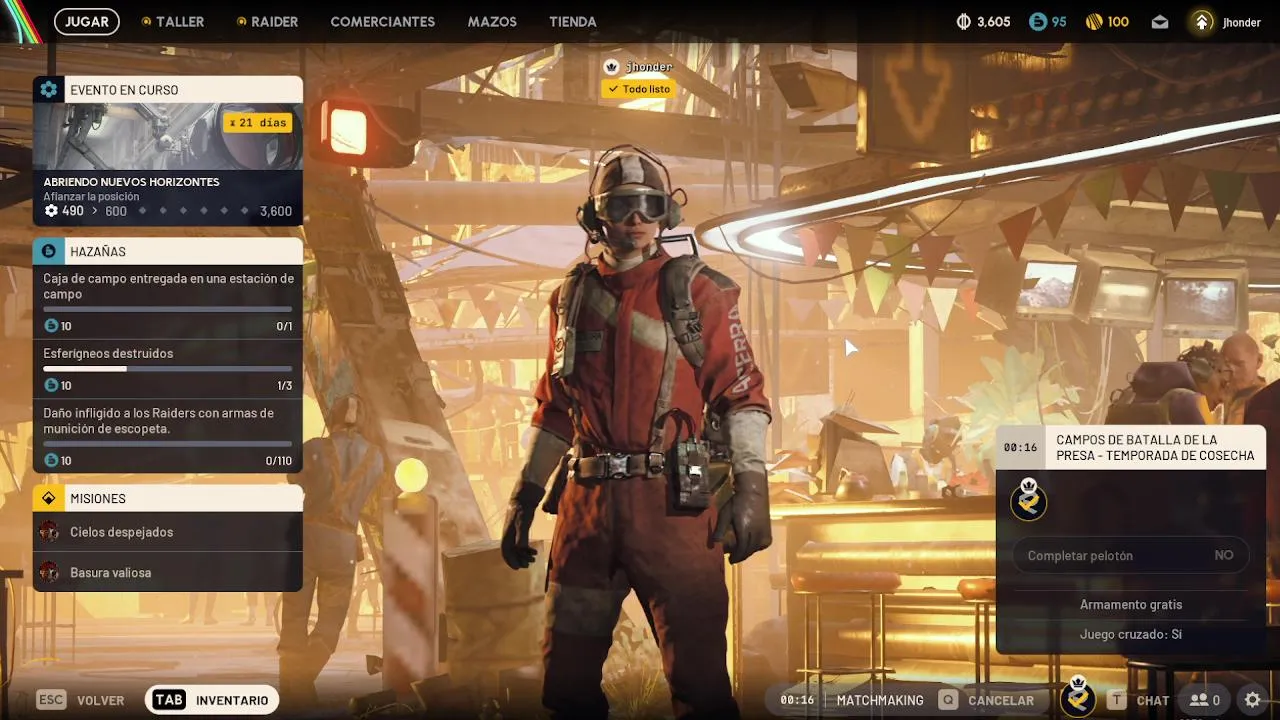Open the Basura valiosa mission
Image resolution: width=1280 pixels, height=720 pixels.
point(168,572)
